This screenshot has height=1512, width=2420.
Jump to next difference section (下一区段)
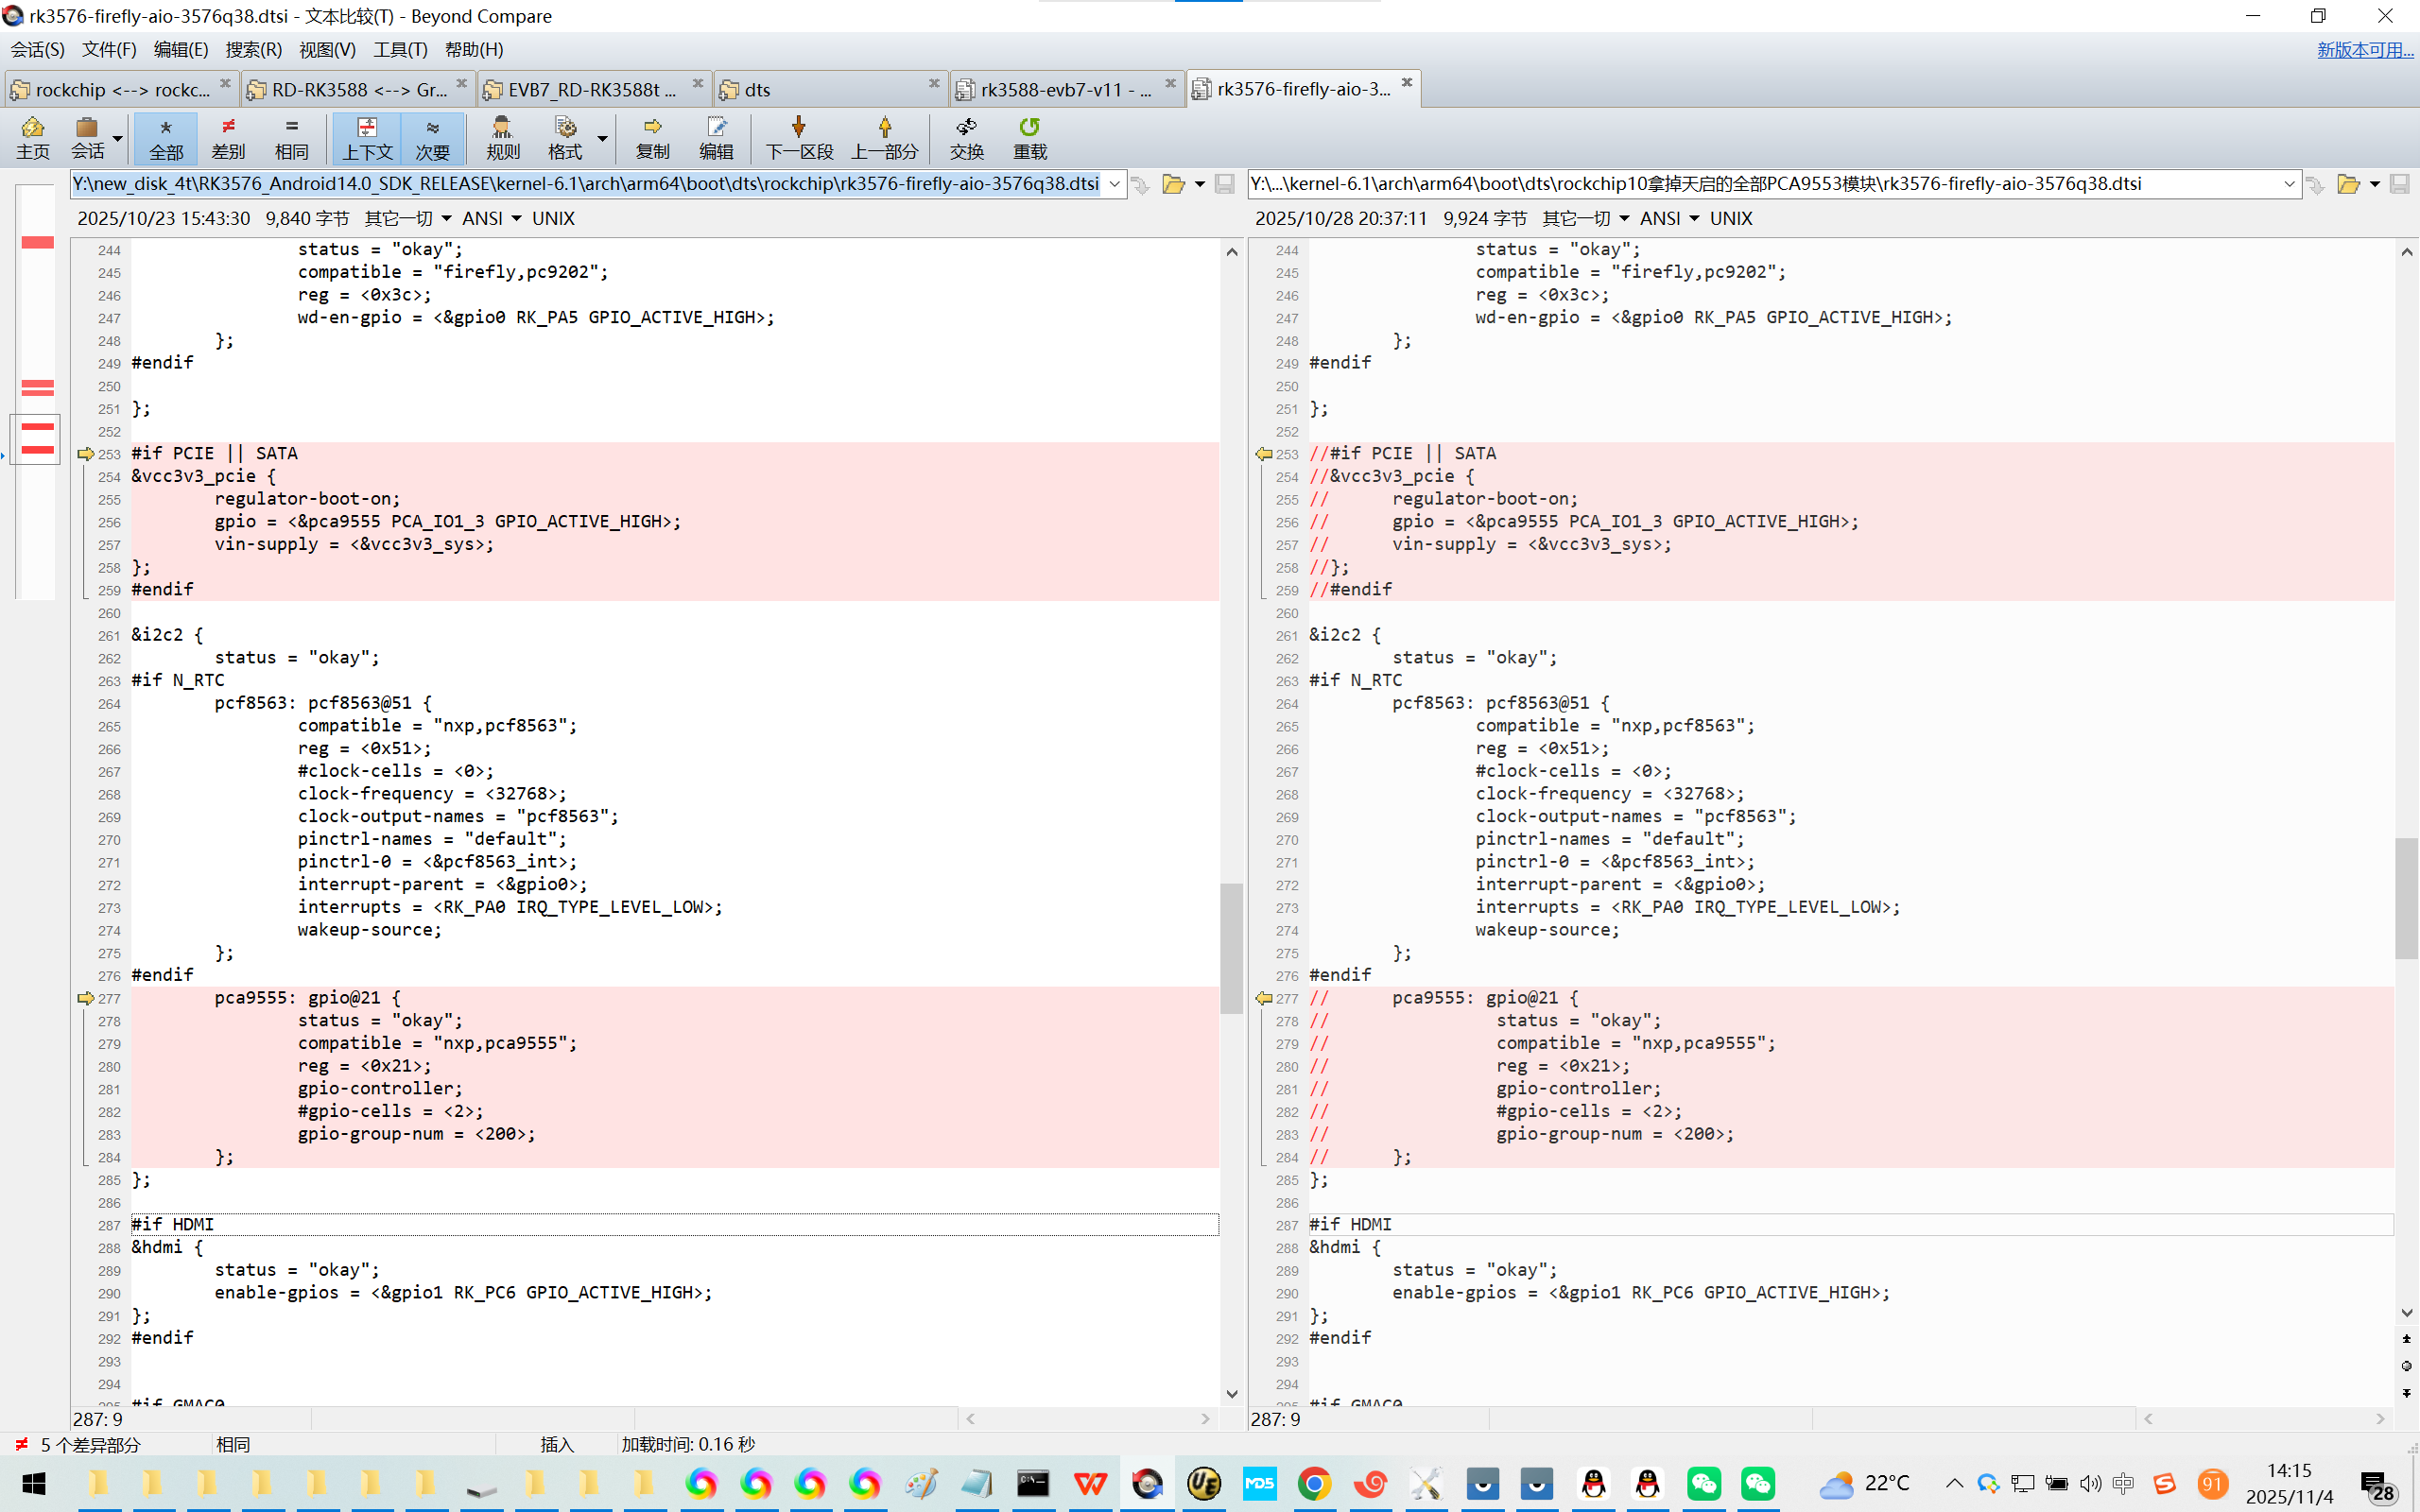coord(799,137)
